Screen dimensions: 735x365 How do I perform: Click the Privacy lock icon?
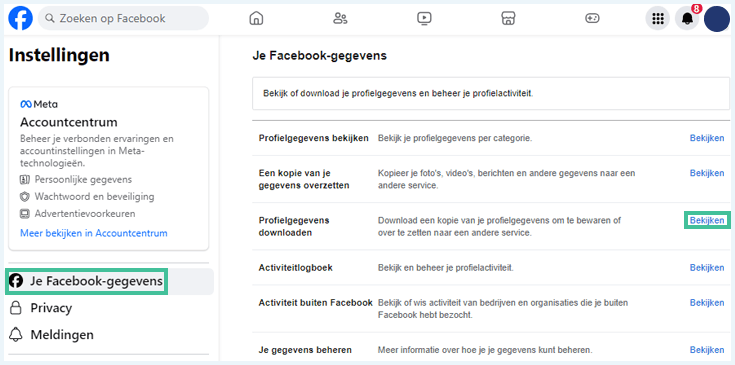[x=16, y=308]
